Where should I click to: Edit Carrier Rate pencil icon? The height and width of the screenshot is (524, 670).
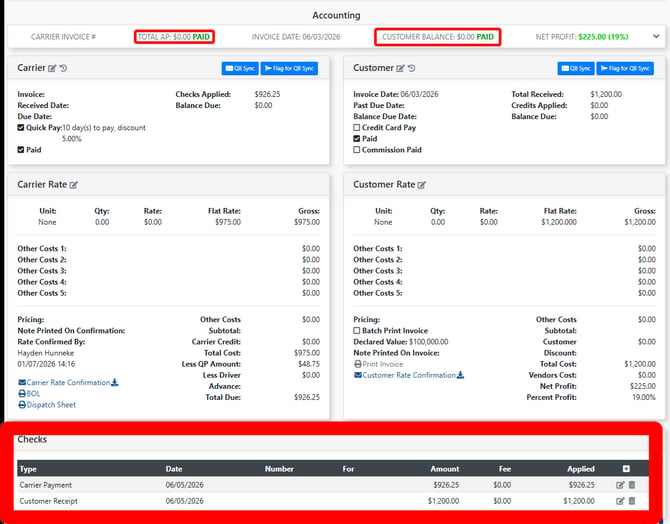pos(74,185)
